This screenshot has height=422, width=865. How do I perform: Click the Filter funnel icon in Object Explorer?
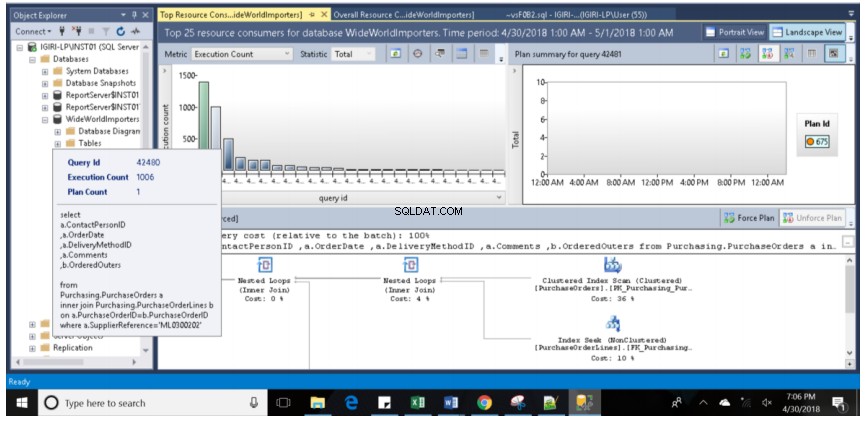pos(106,32)
